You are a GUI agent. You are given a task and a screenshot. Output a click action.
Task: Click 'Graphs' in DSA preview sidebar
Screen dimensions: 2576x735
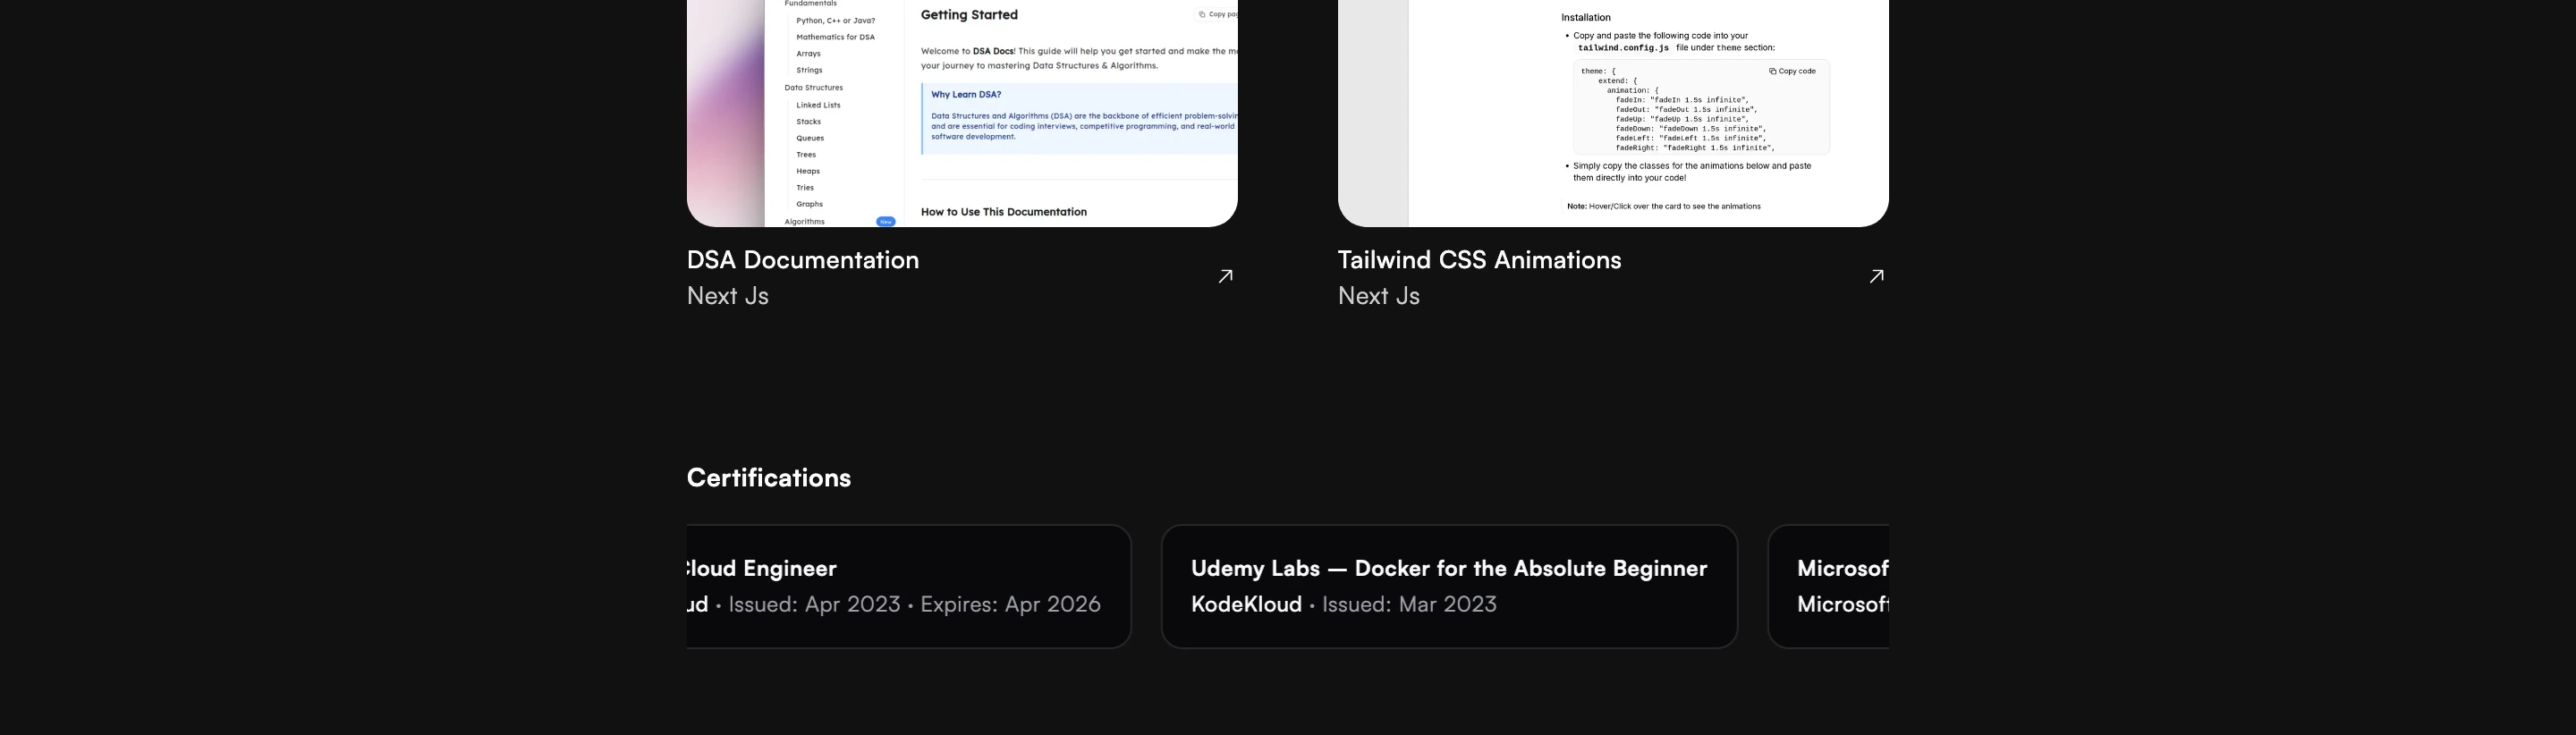click(809, 204)
